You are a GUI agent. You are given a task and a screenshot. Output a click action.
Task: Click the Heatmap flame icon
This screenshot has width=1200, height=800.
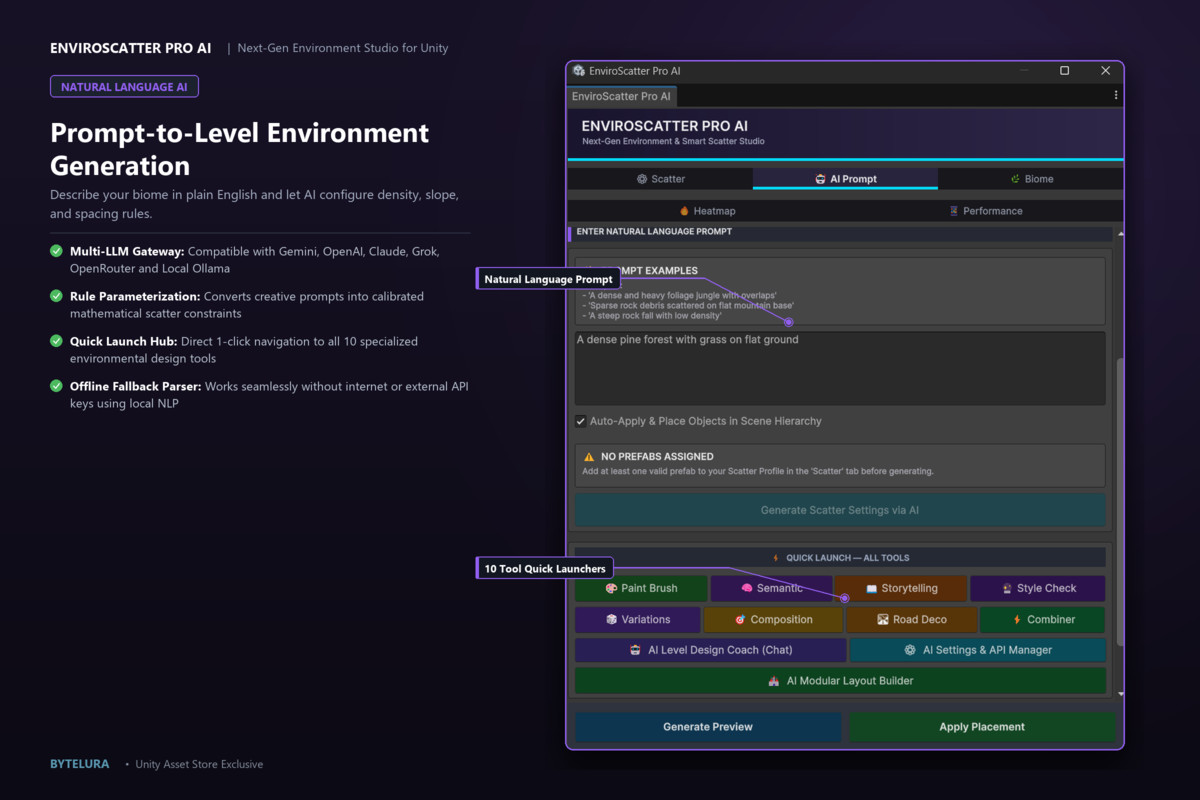[x=684, y=211]
